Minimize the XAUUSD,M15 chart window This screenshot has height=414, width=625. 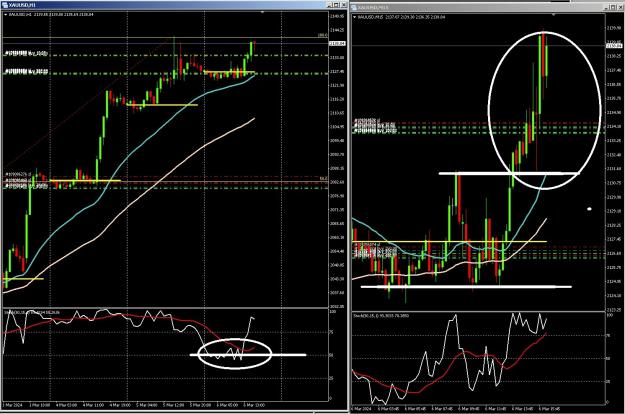pos(607,7)
